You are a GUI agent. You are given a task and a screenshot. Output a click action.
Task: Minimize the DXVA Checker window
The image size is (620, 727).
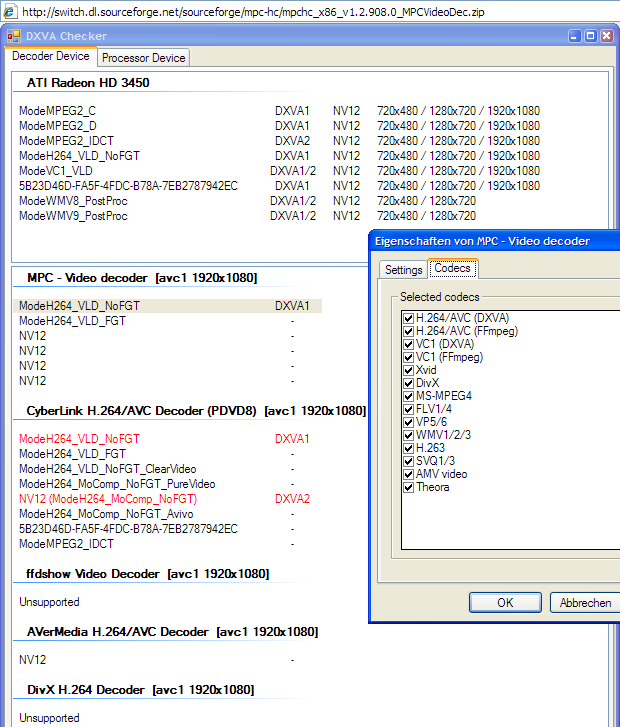tap(575, 36)
